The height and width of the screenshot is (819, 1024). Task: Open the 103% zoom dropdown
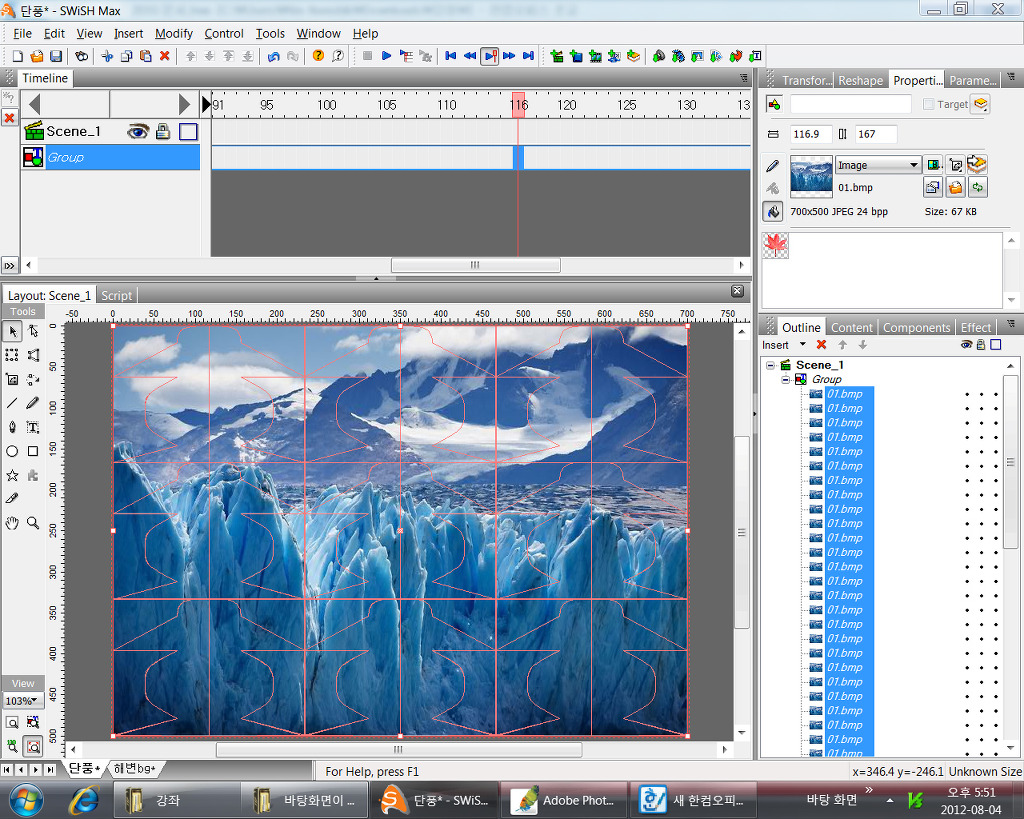click(x=24, y=701)
